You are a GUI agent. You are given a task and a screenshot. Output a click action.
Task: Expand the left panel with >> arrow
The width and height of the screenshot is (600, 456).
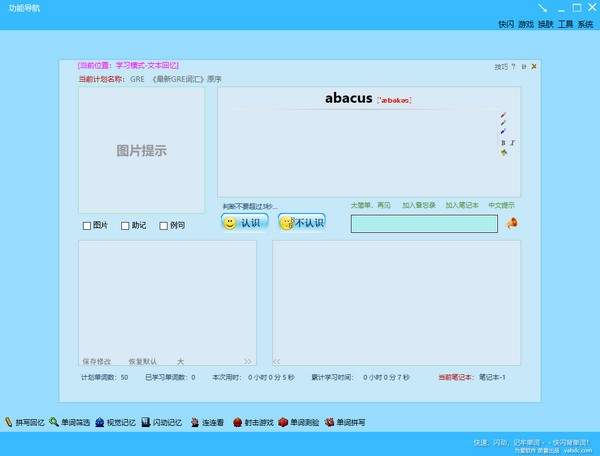pos(248,361)
